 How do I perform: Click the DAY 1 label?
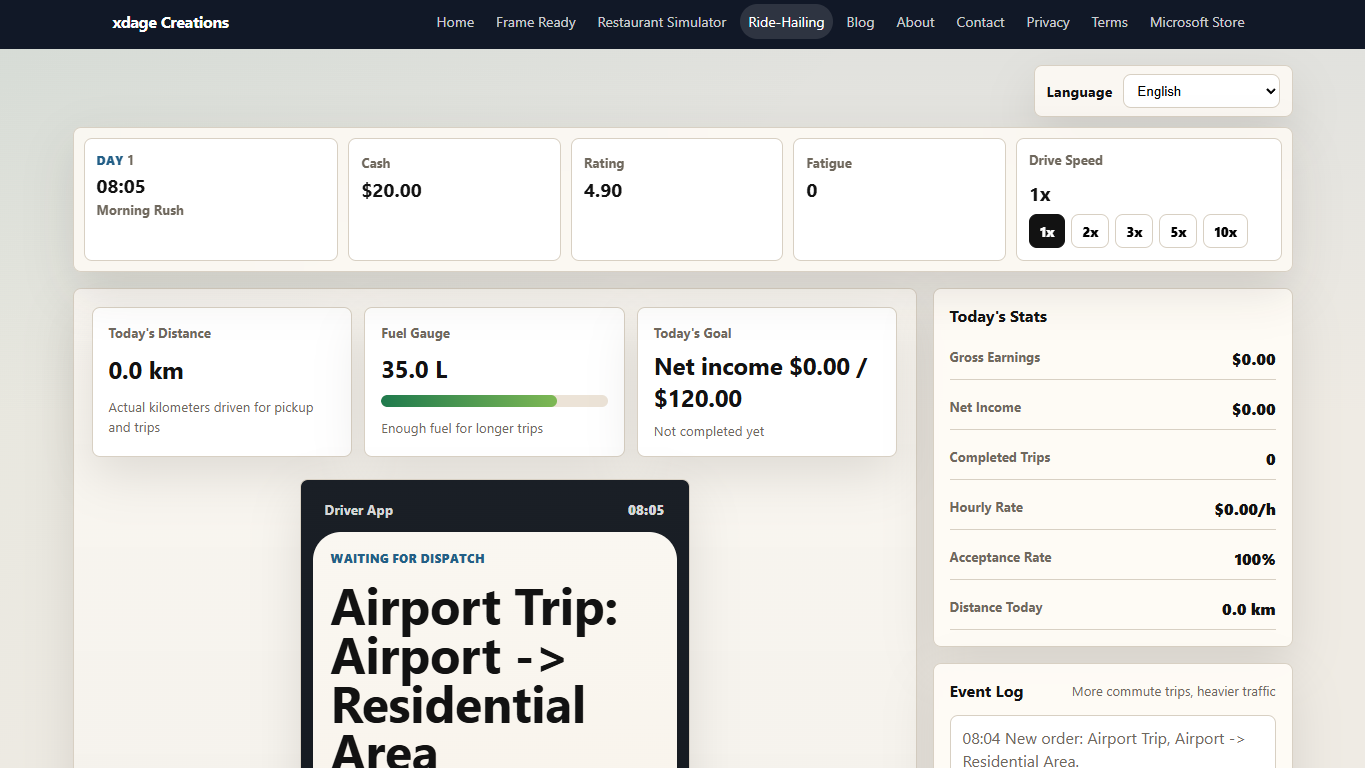pos(115,160)
